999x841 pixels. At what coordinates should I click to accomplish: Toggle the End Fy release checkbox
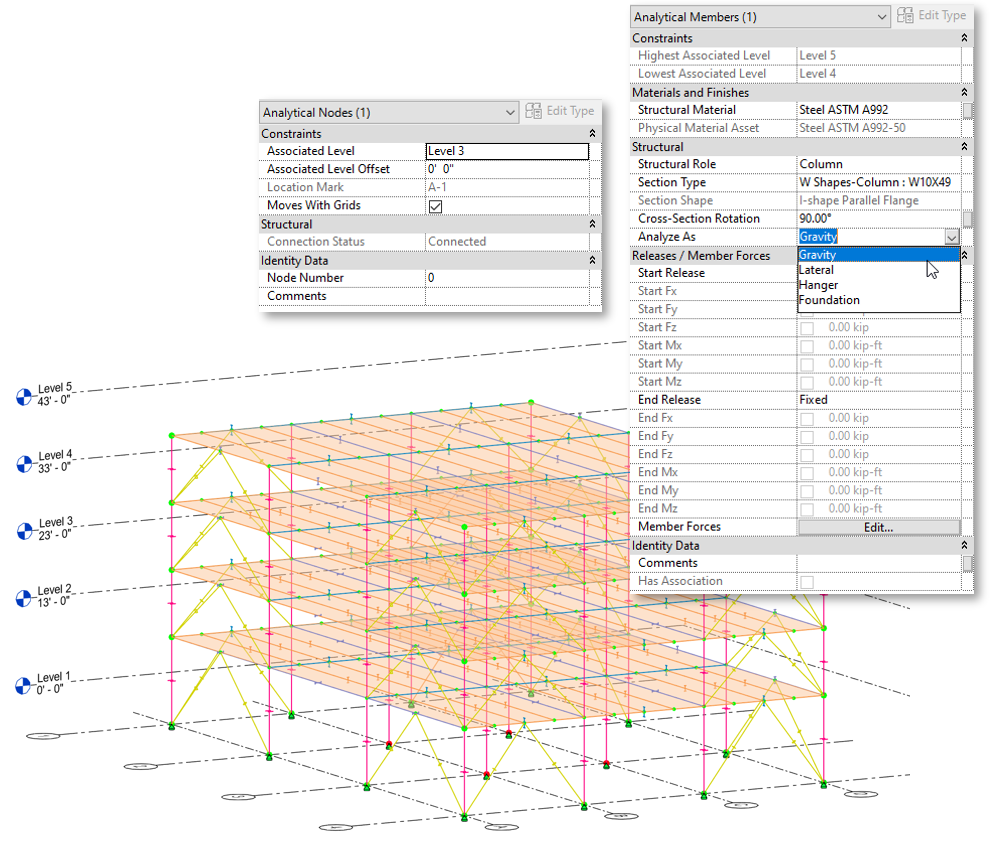[807, 437]
